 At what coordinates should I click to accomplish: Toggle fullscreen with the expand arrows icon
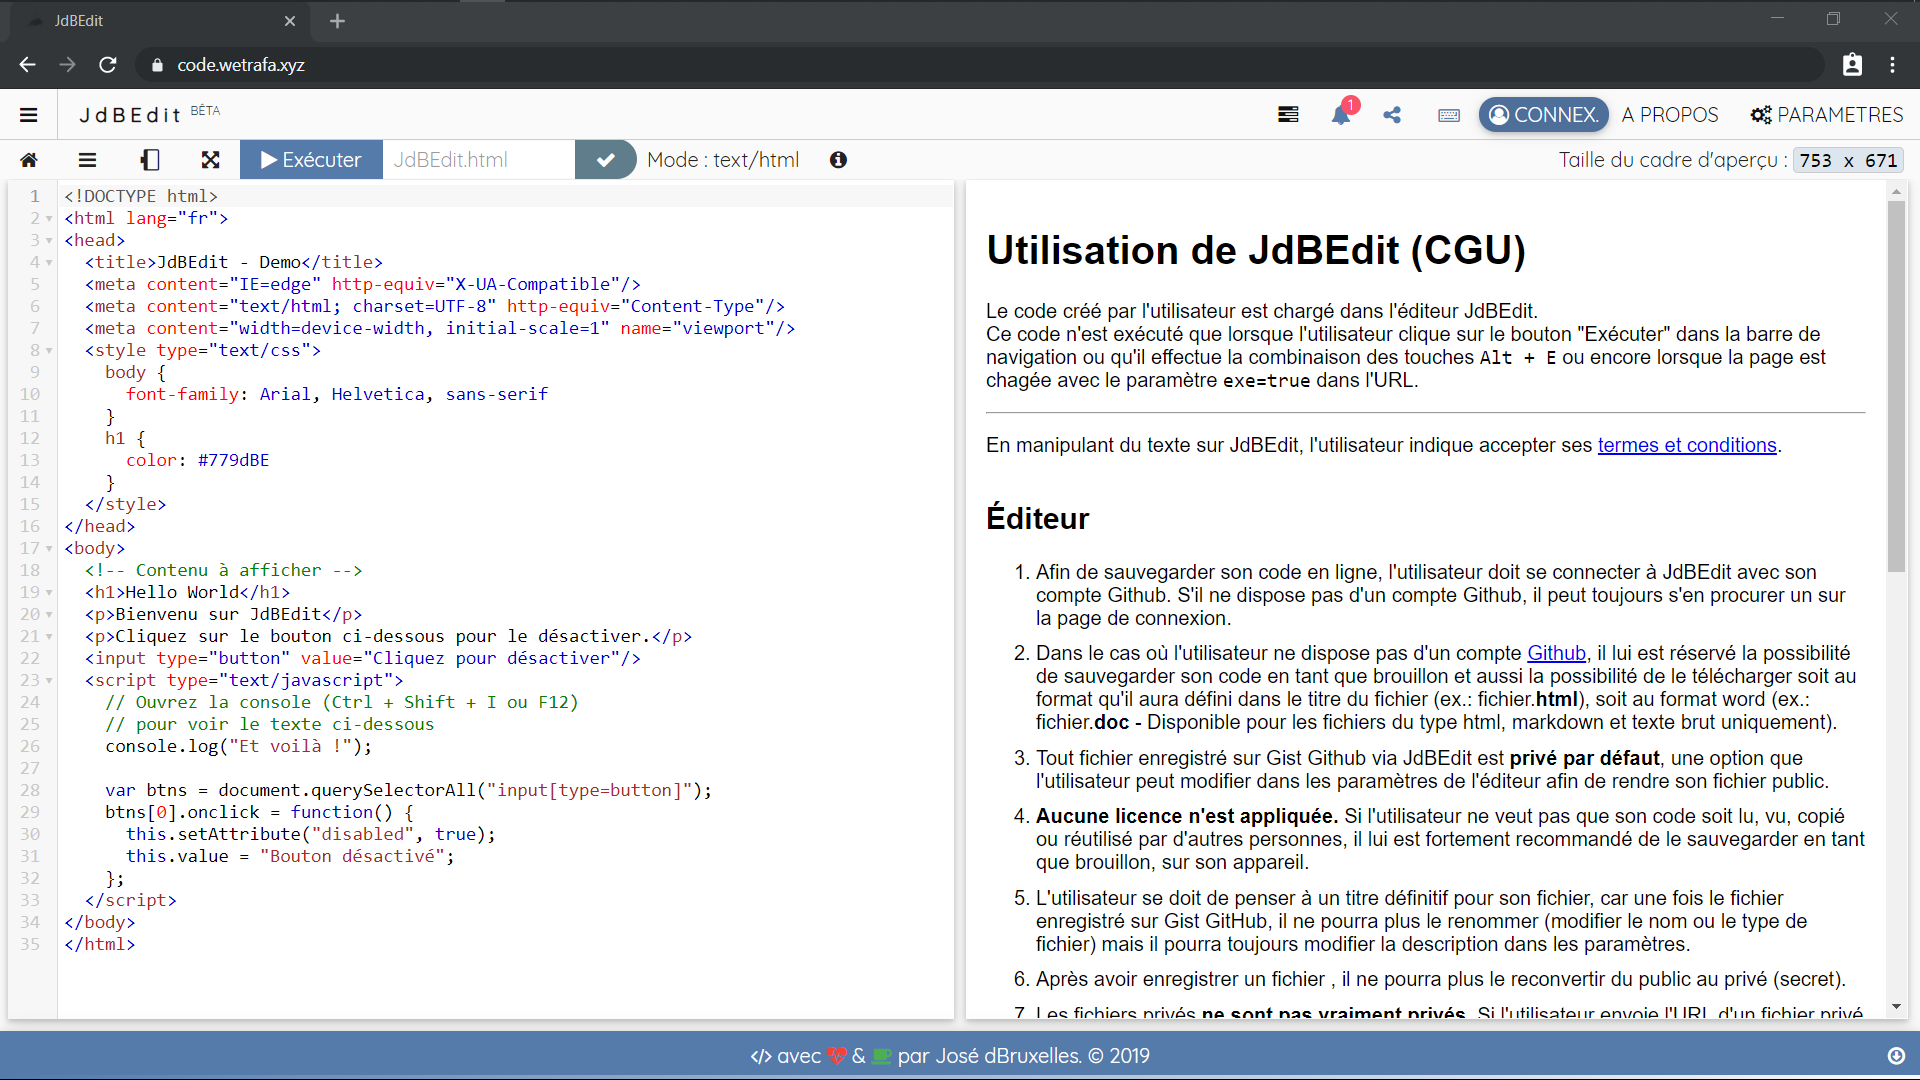pyautogui.click(x=210, y=160)
